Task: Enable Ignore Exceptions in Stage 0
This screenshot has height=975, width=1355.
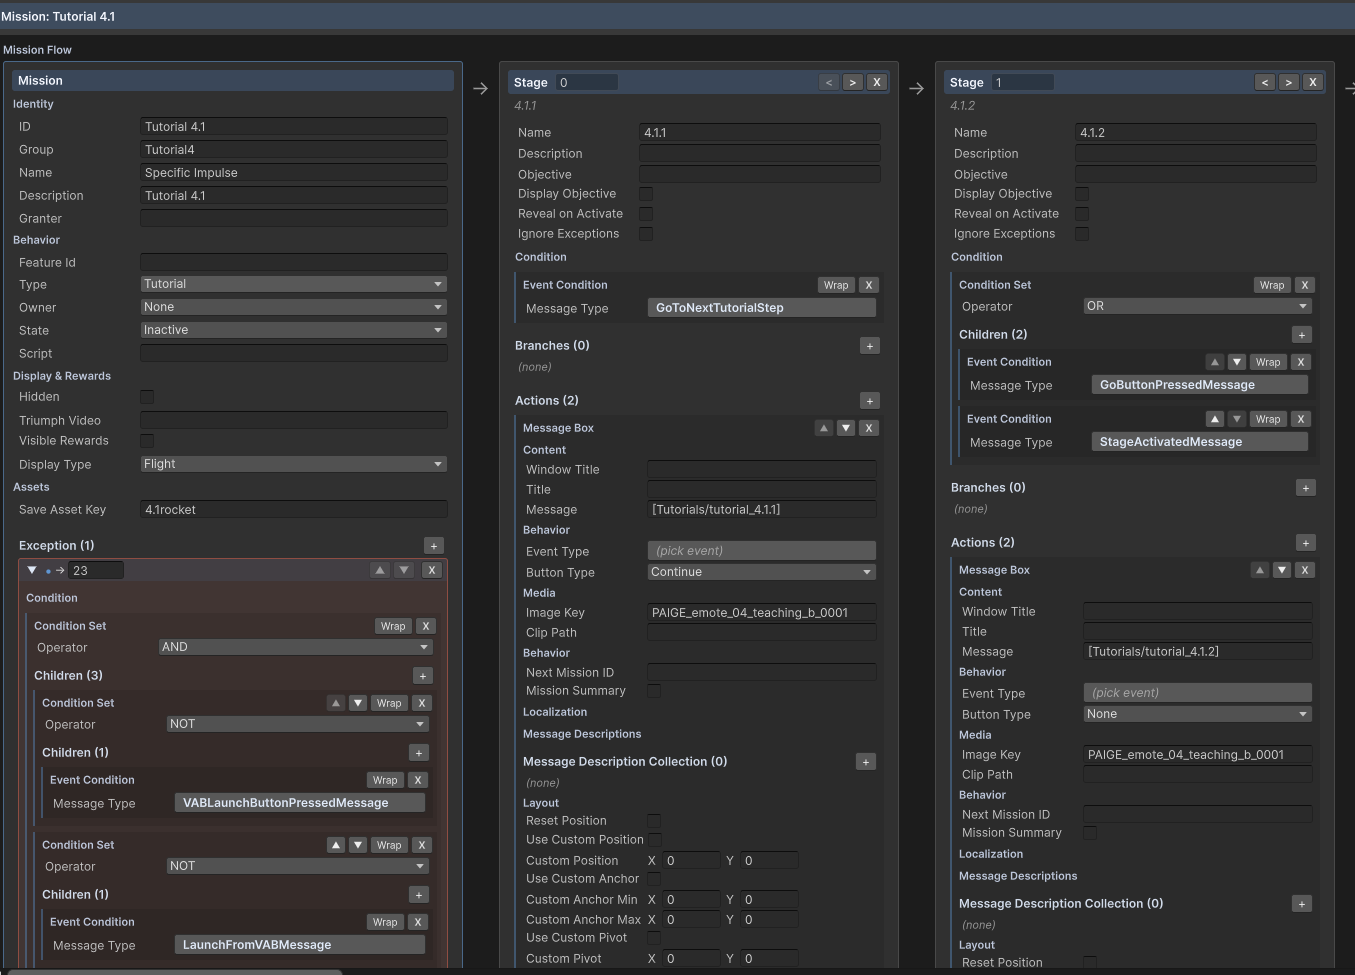Action: pos(646,234)
